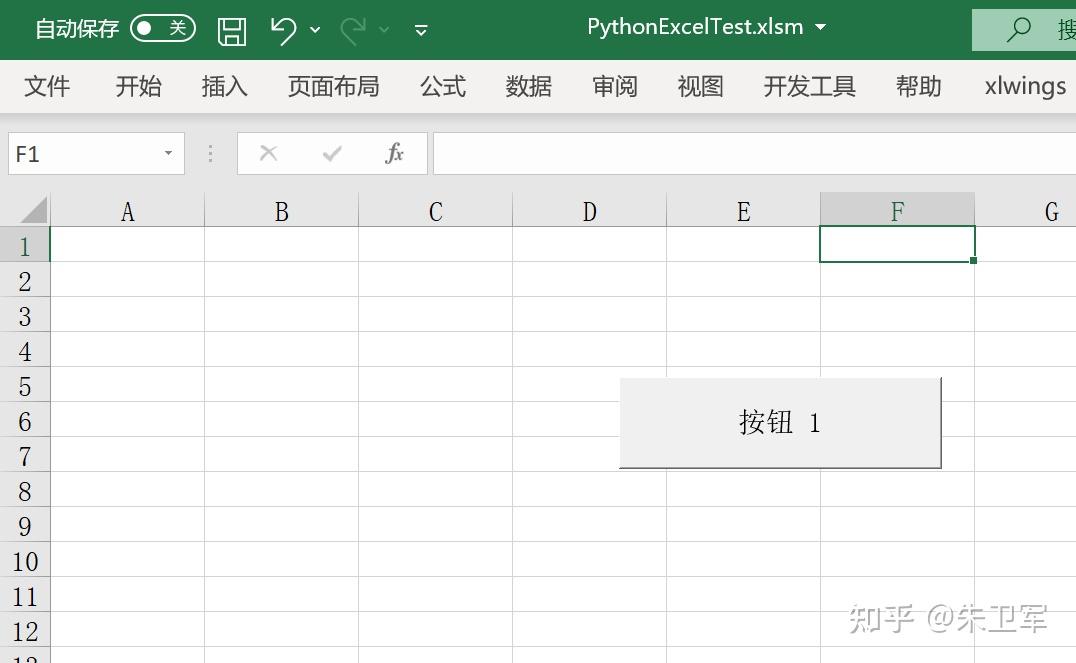The width and height of the screenshot is (1076, 663).
Task: Open the xlwings ribbon tab
Action: (1024, 87)
